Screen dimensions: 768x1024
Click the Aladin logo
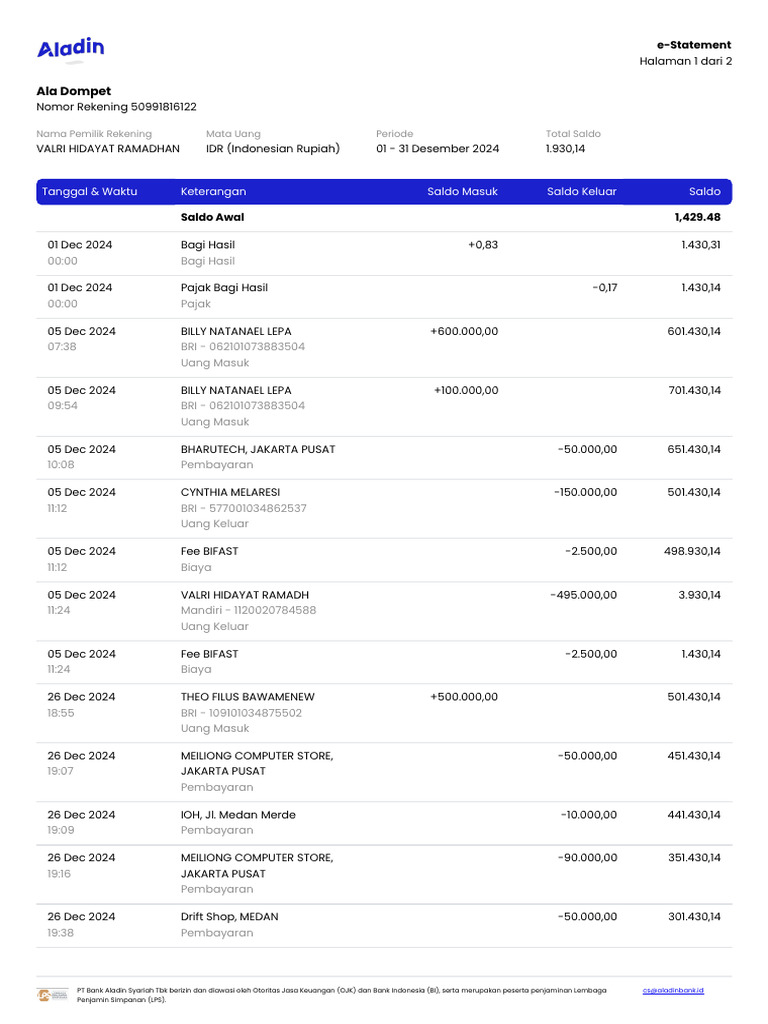coord(70,49)
